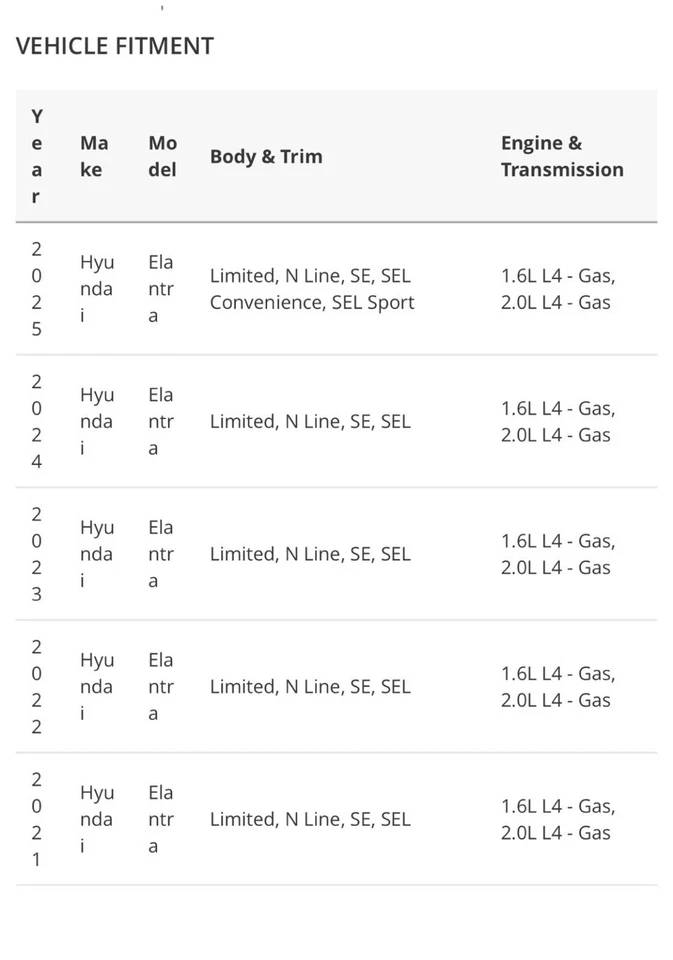Click the Hyundai cell in the 2022 row
673x960 pixels.
(x=96, y=686)
